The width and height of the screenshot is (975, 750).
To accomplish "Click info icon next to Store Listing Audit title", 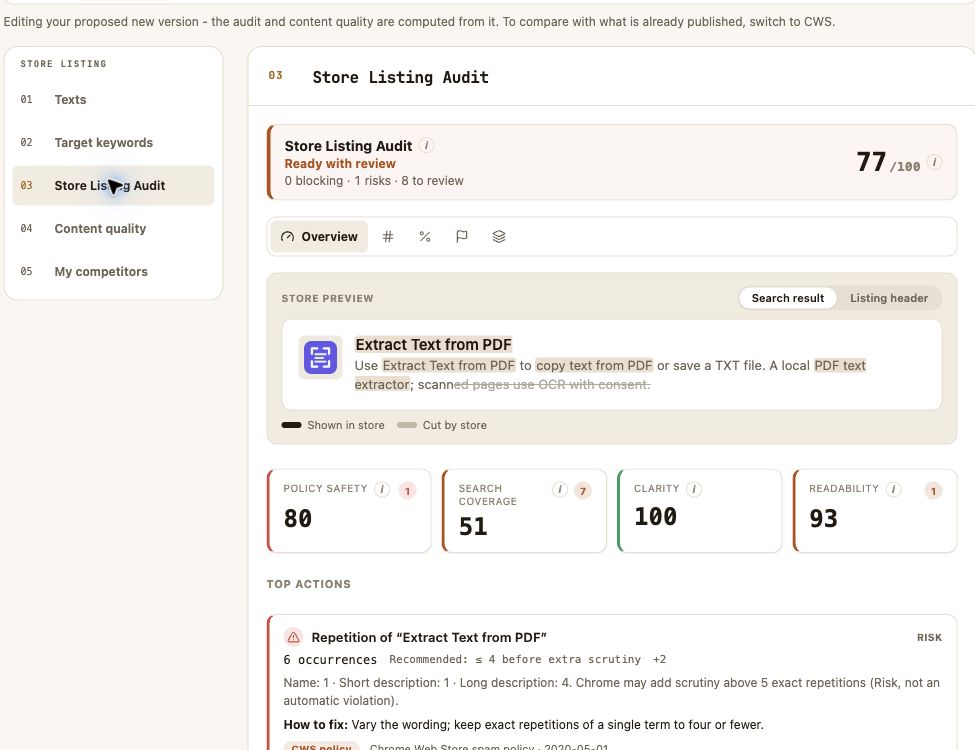I will click(427, 146).
